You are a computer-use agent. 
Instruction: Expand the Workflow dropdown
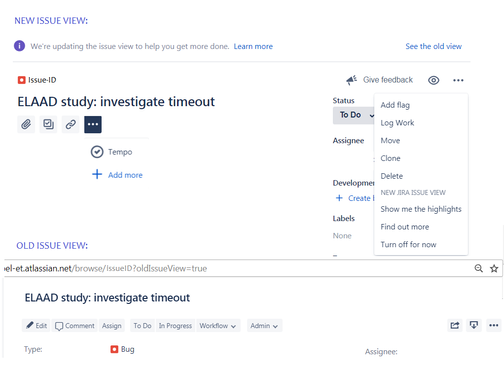tap(218, 326)
